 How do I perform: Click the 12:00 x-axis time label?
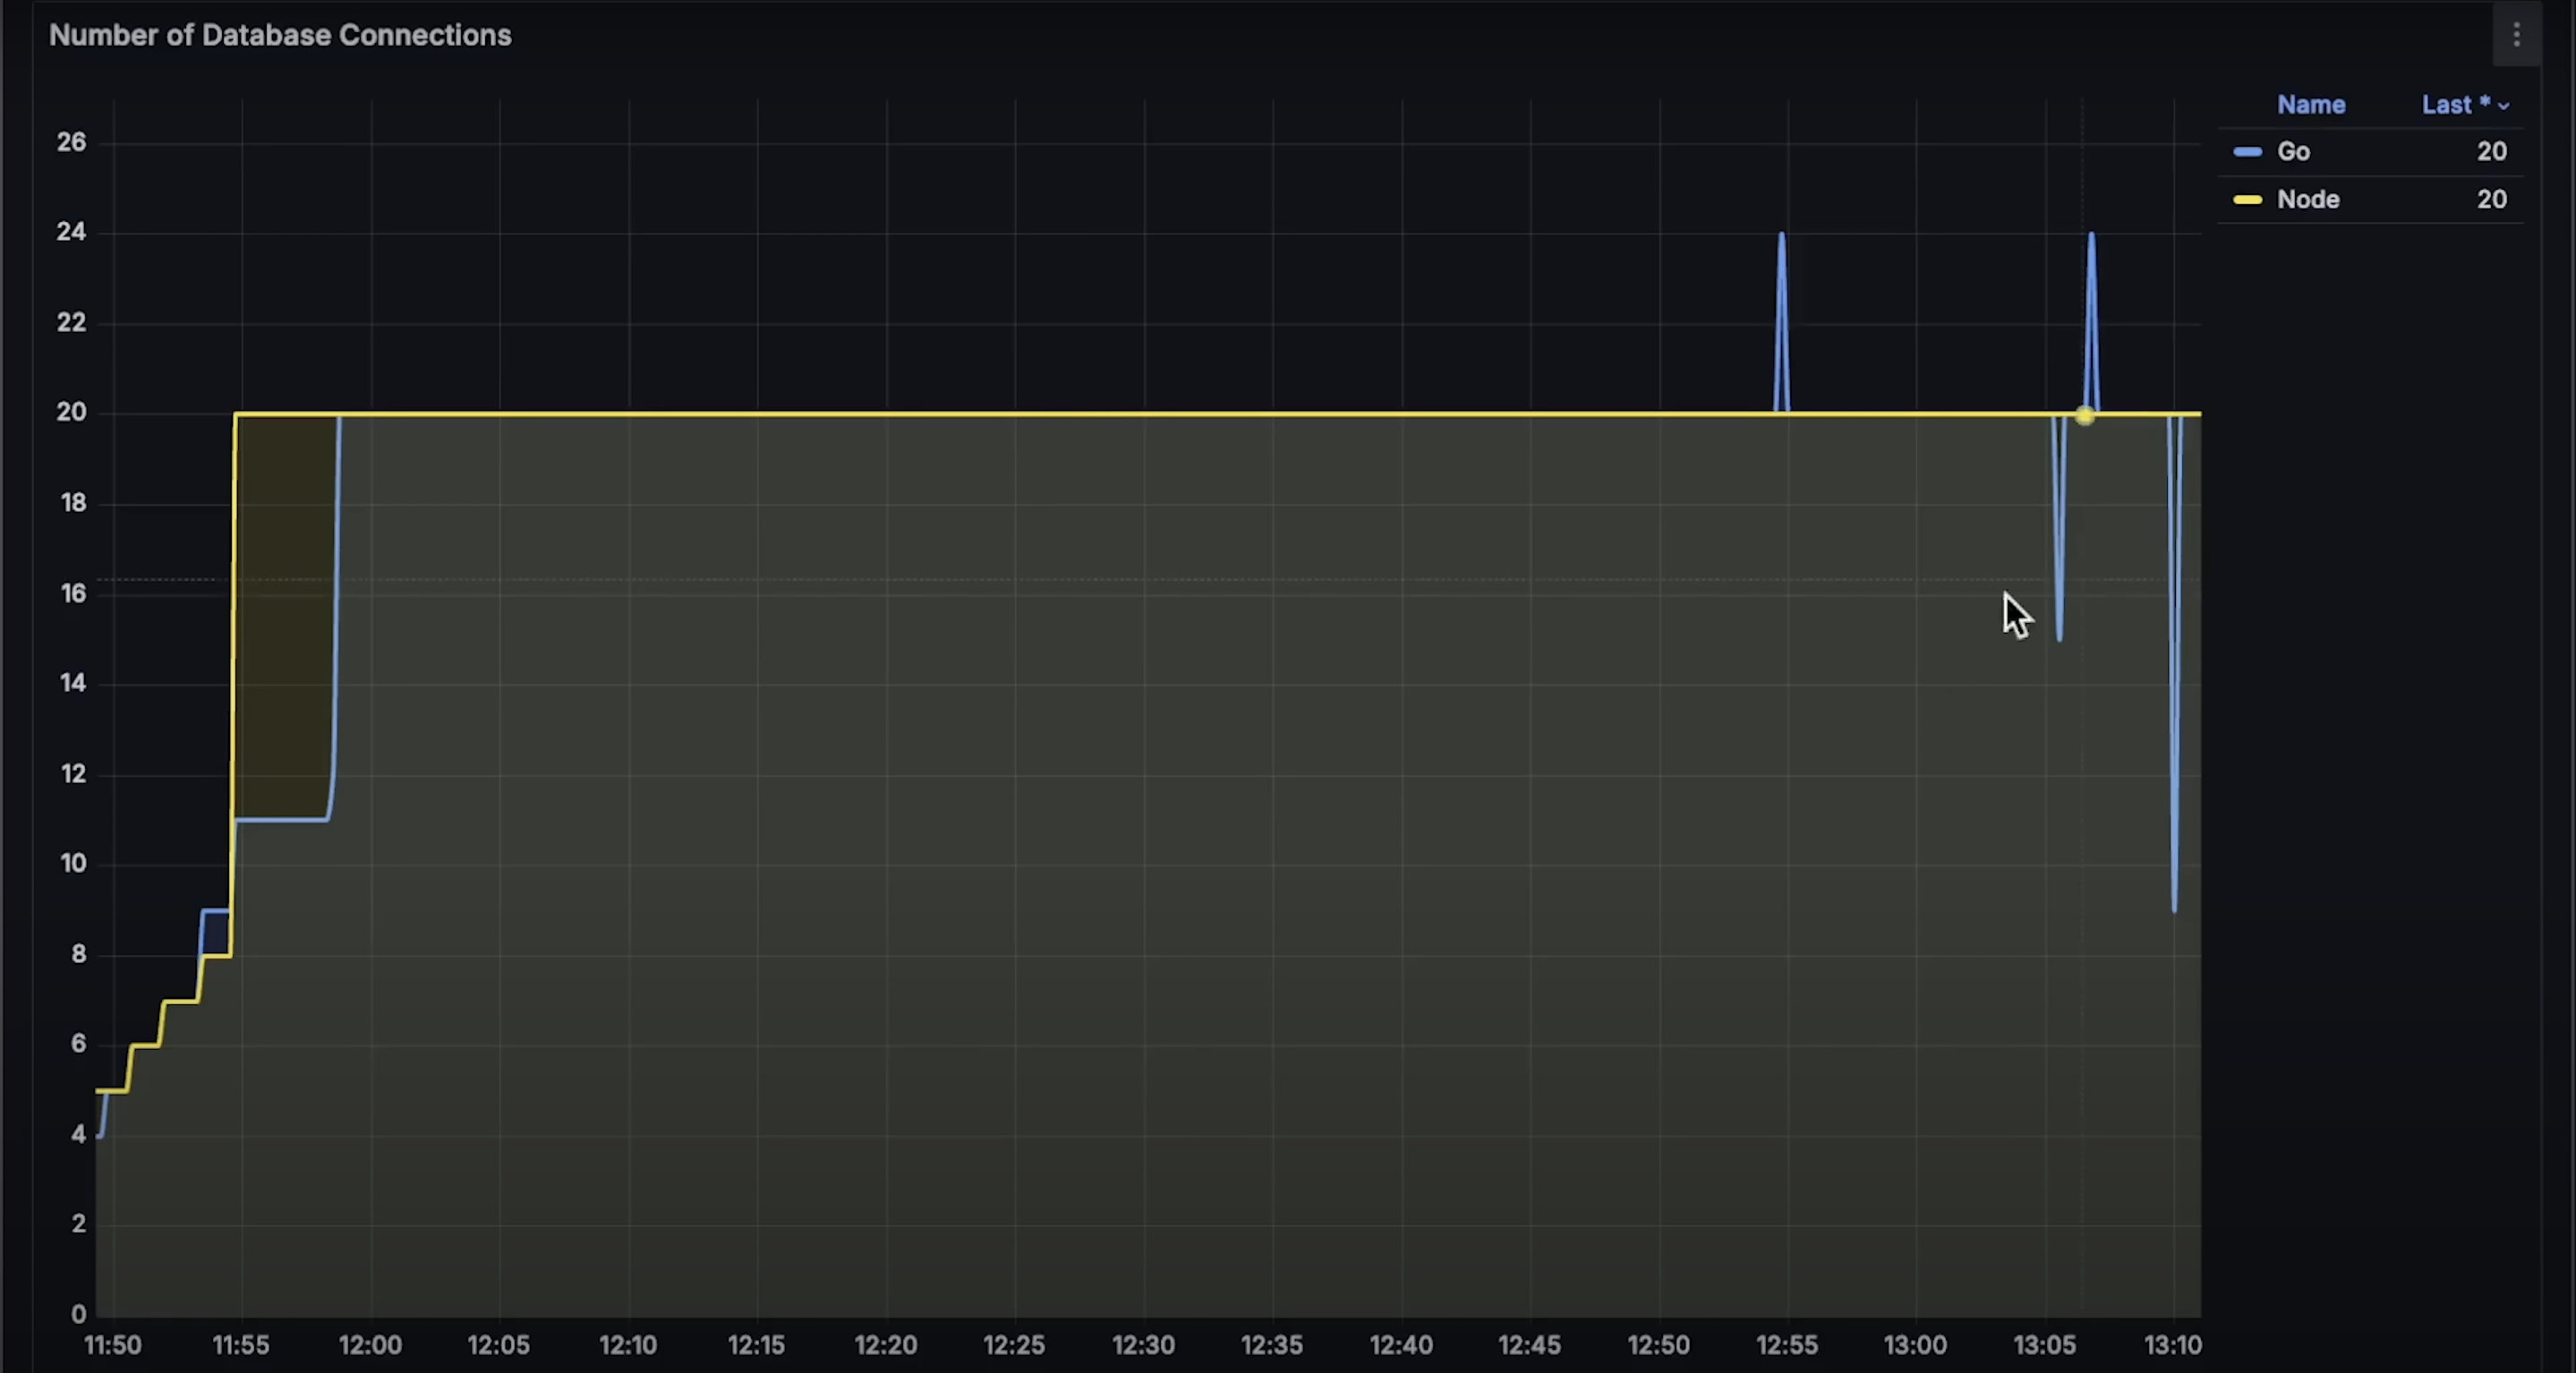click(x=370, y=1345)
